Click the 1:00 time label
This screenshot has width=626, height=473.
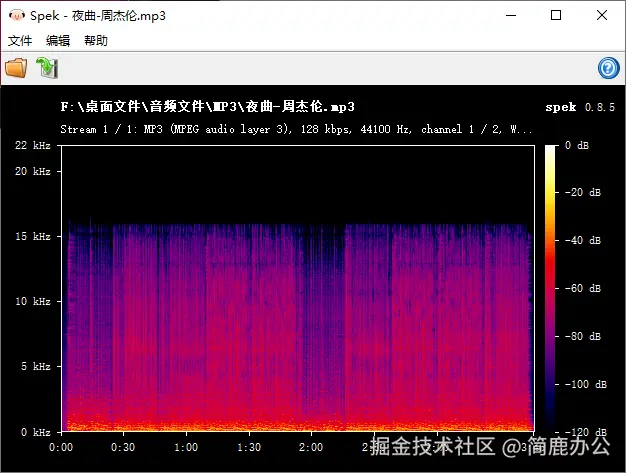[186, 447]
